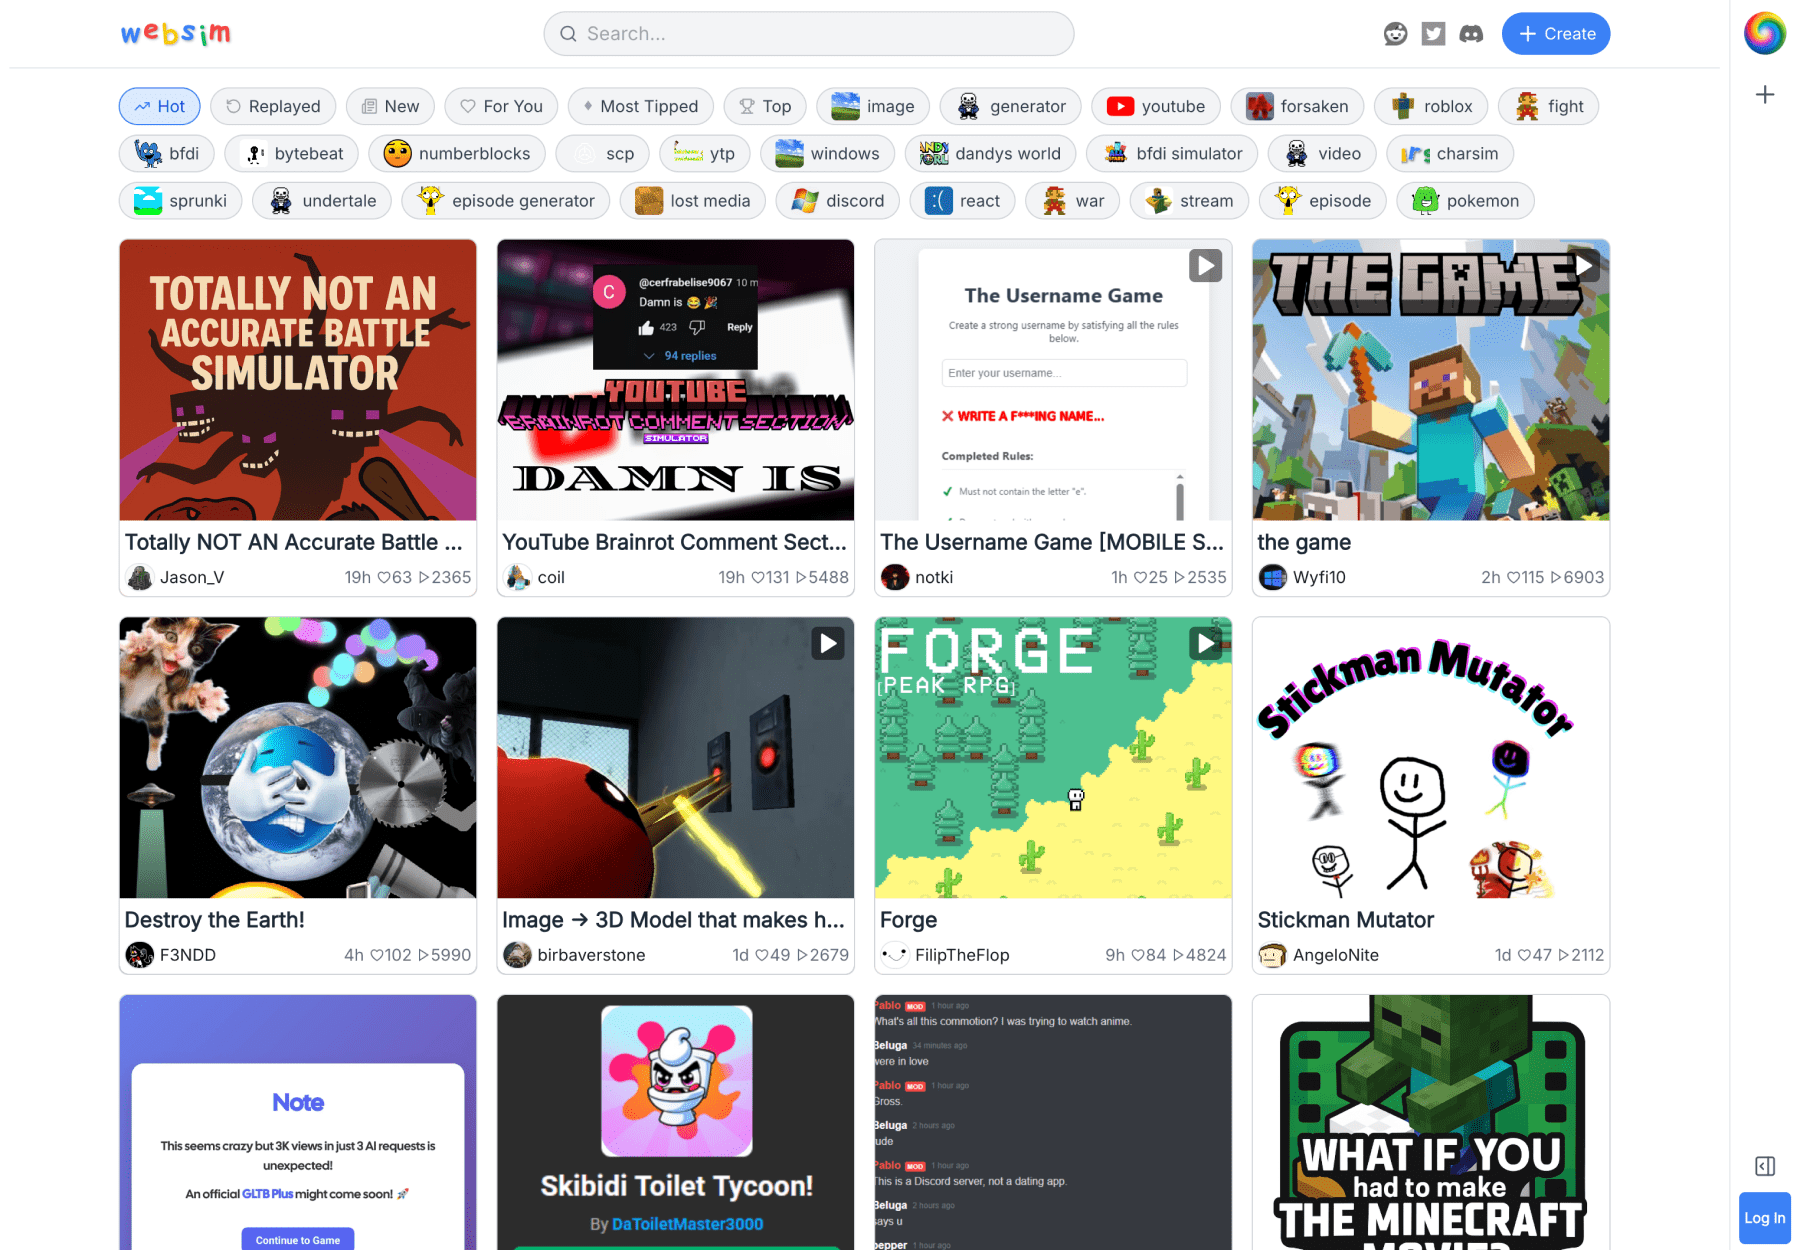Filter by the pokemon tag
Screen dimensions: 1800x1250
point(1466,200)
